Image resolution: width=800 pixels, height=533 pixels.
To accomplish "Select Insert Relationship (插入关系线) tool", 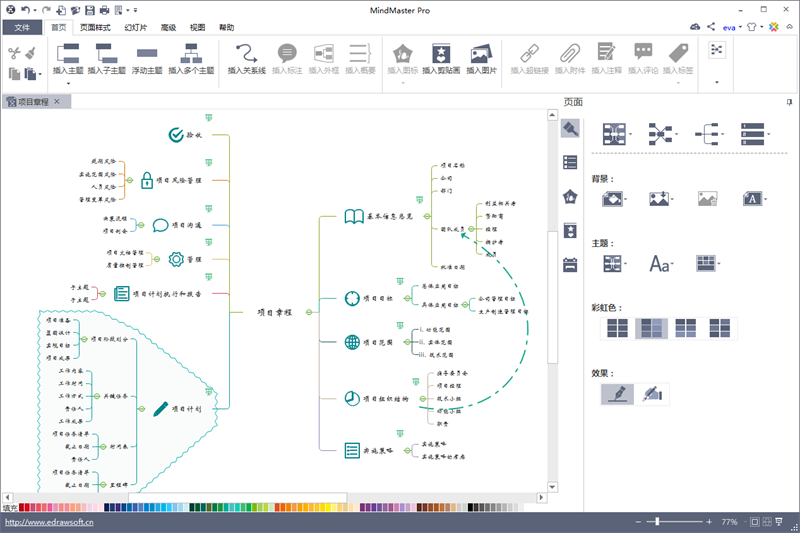I will pos(246,53).
